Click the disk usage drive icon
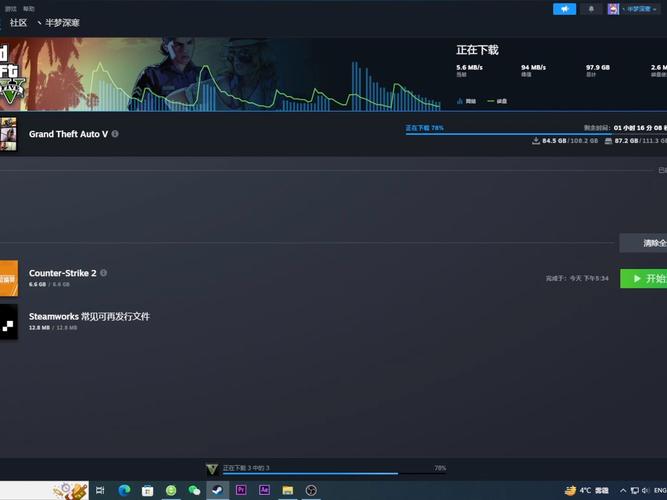Image resolution: width=667 pixels, height=500 pixels. (x=608, y=141)
